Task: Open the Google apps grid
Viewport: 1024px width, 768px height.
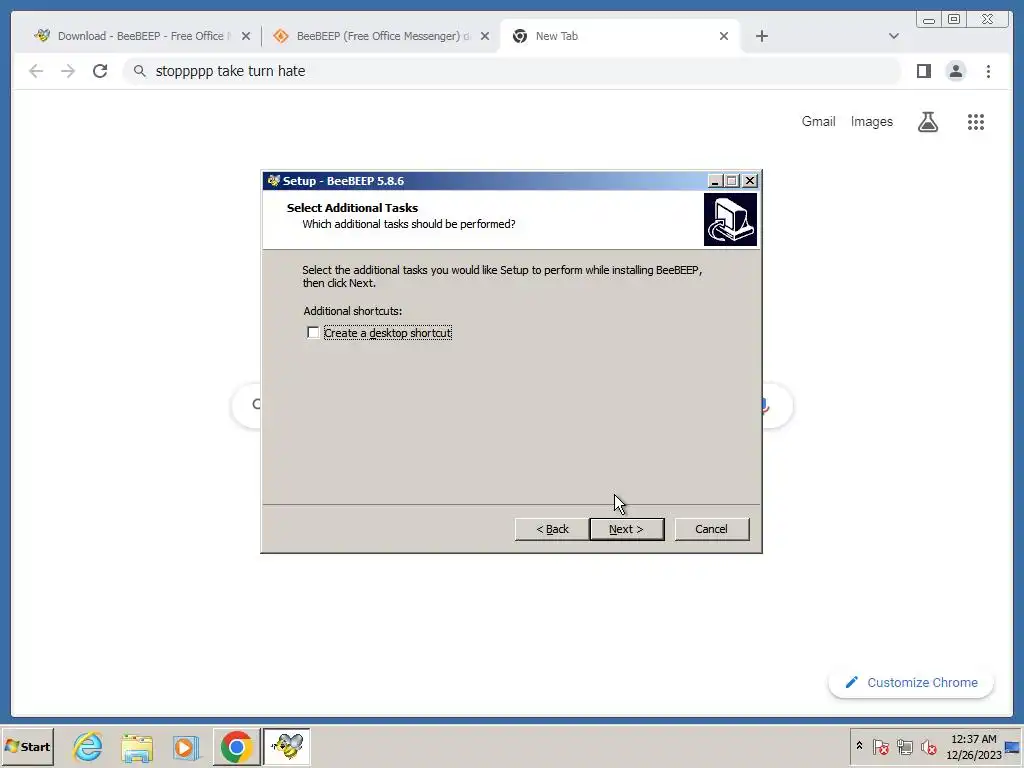Action: point(976,122)
